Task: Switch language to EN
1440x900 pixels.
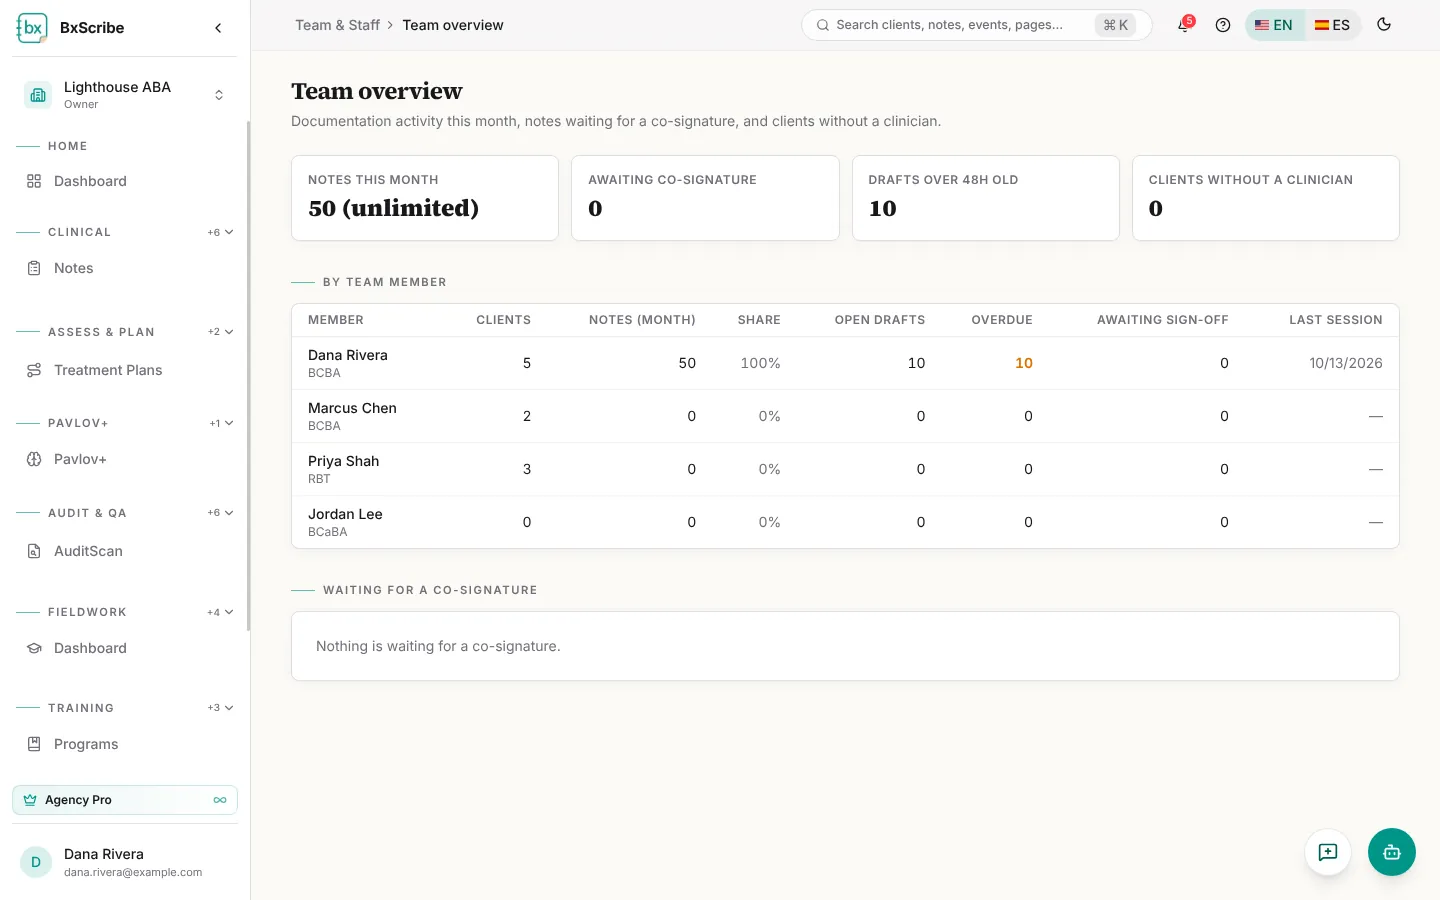Action: pyautogui.click(x=1274, y=25)
